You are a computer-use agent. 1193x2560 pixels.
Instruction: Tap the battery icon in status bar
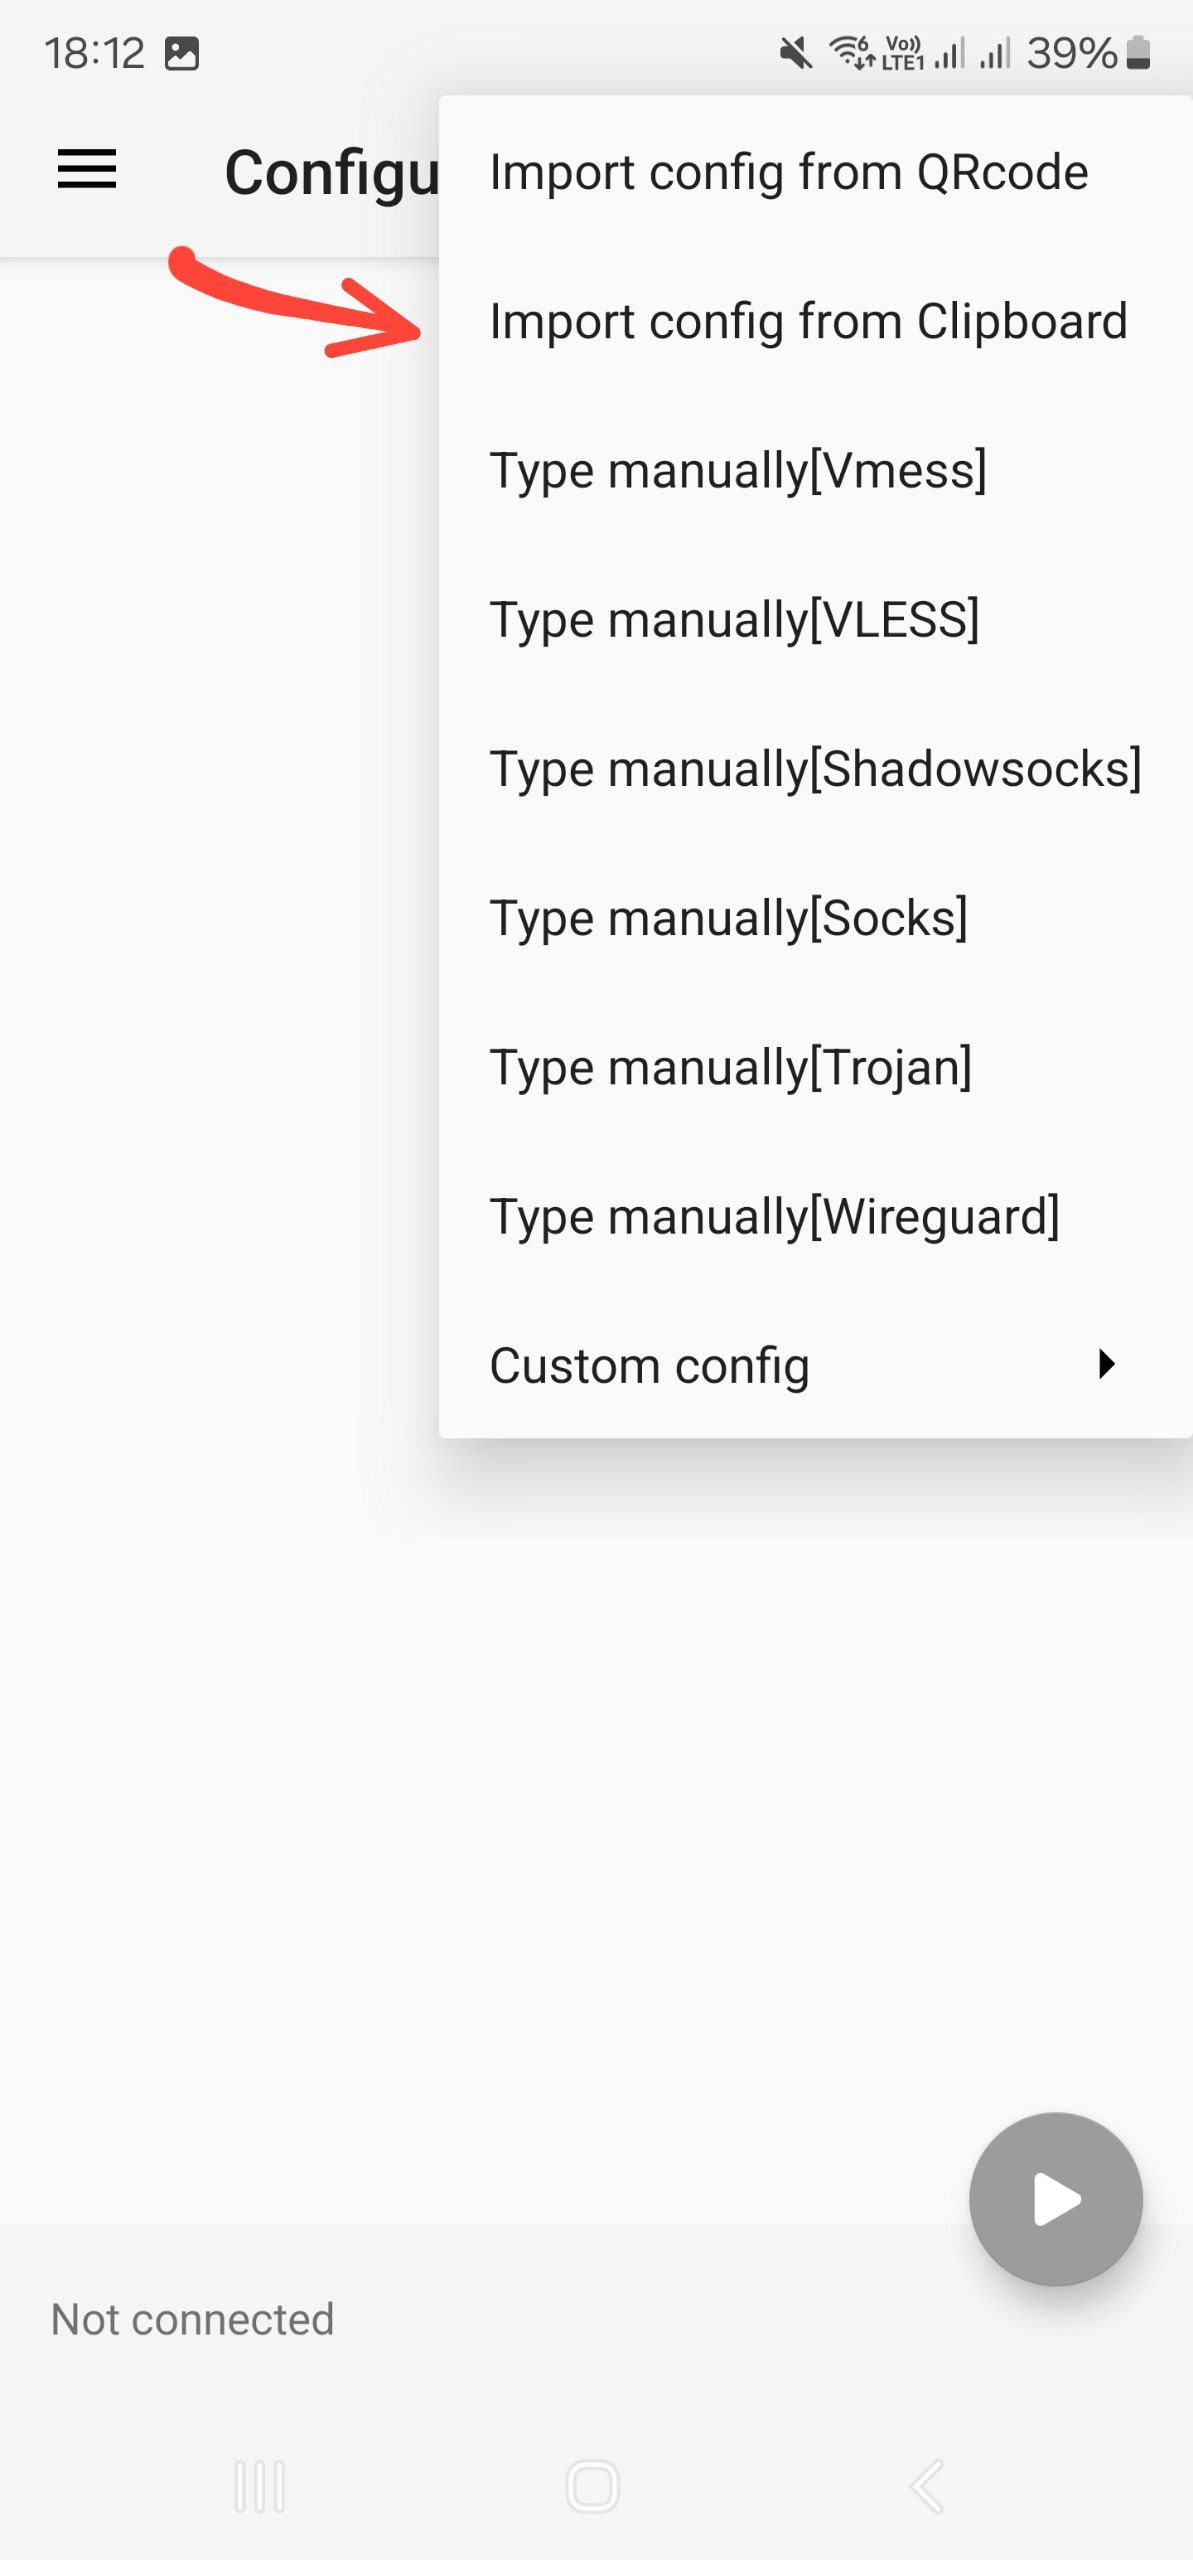click(1138, 53)
